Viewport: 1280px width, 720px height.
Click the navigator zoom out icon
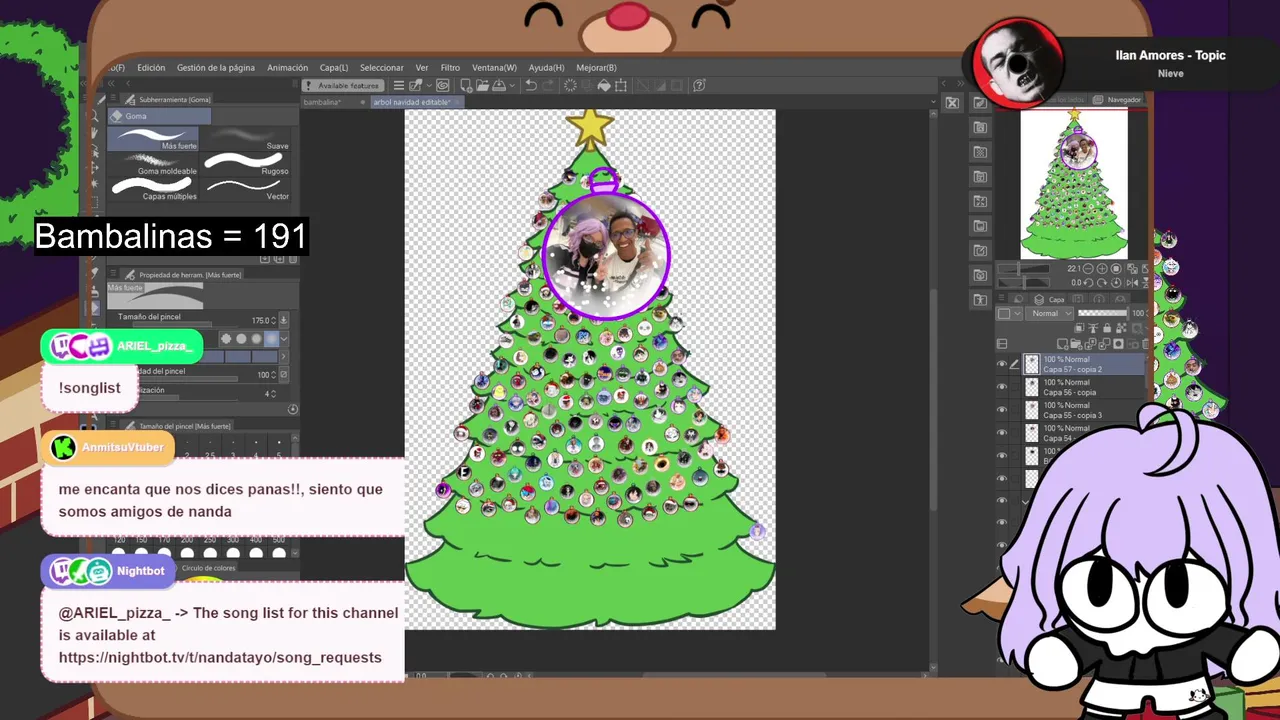pos(1087,269)
